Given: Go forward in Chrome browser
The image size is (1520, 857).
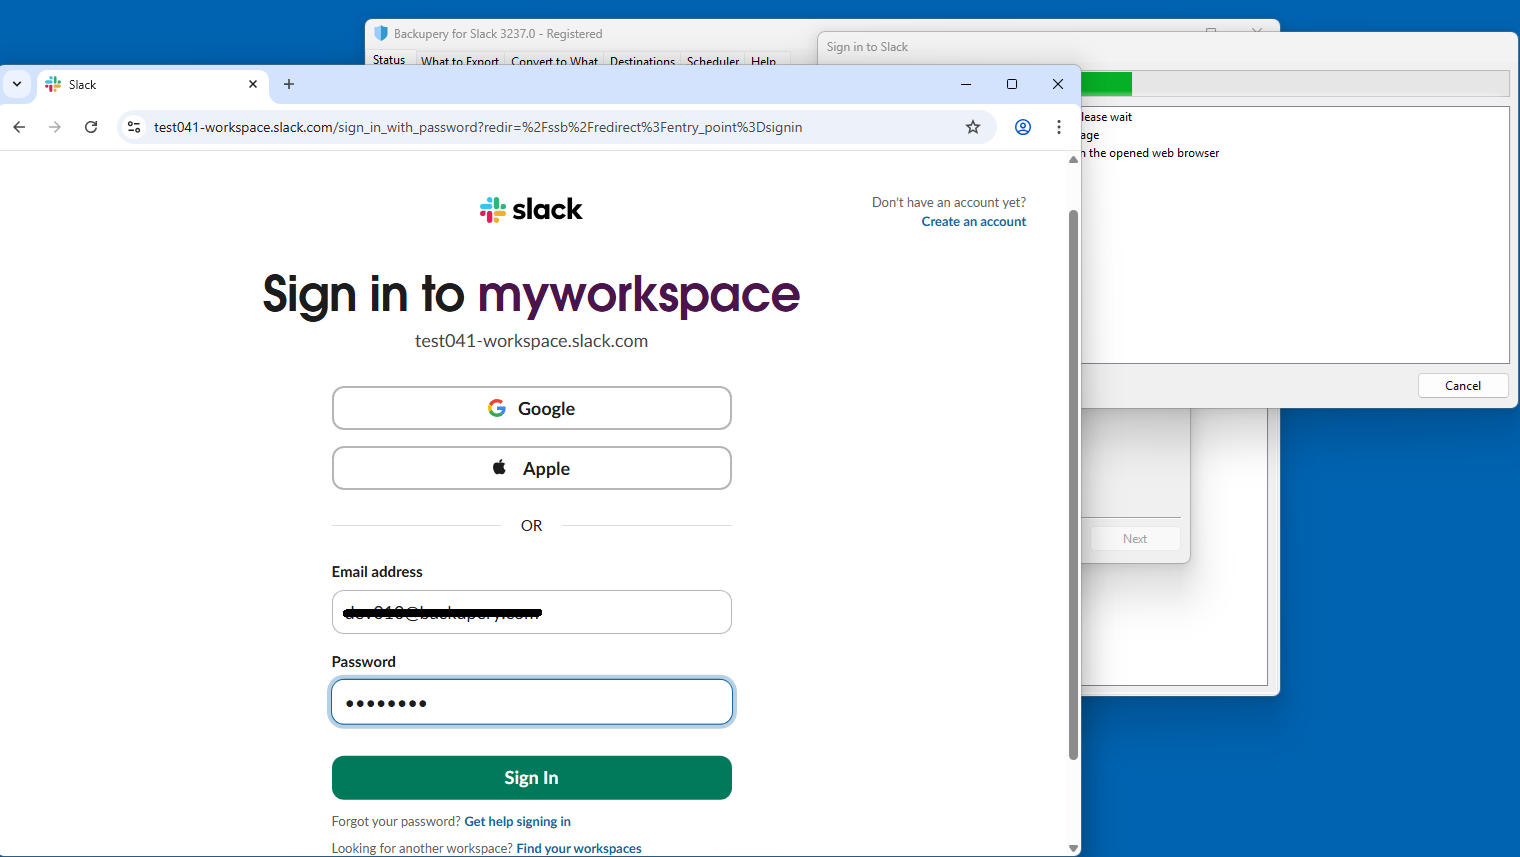Looking at the screenshot, I should pyautogui.click(x=55, y=127).
